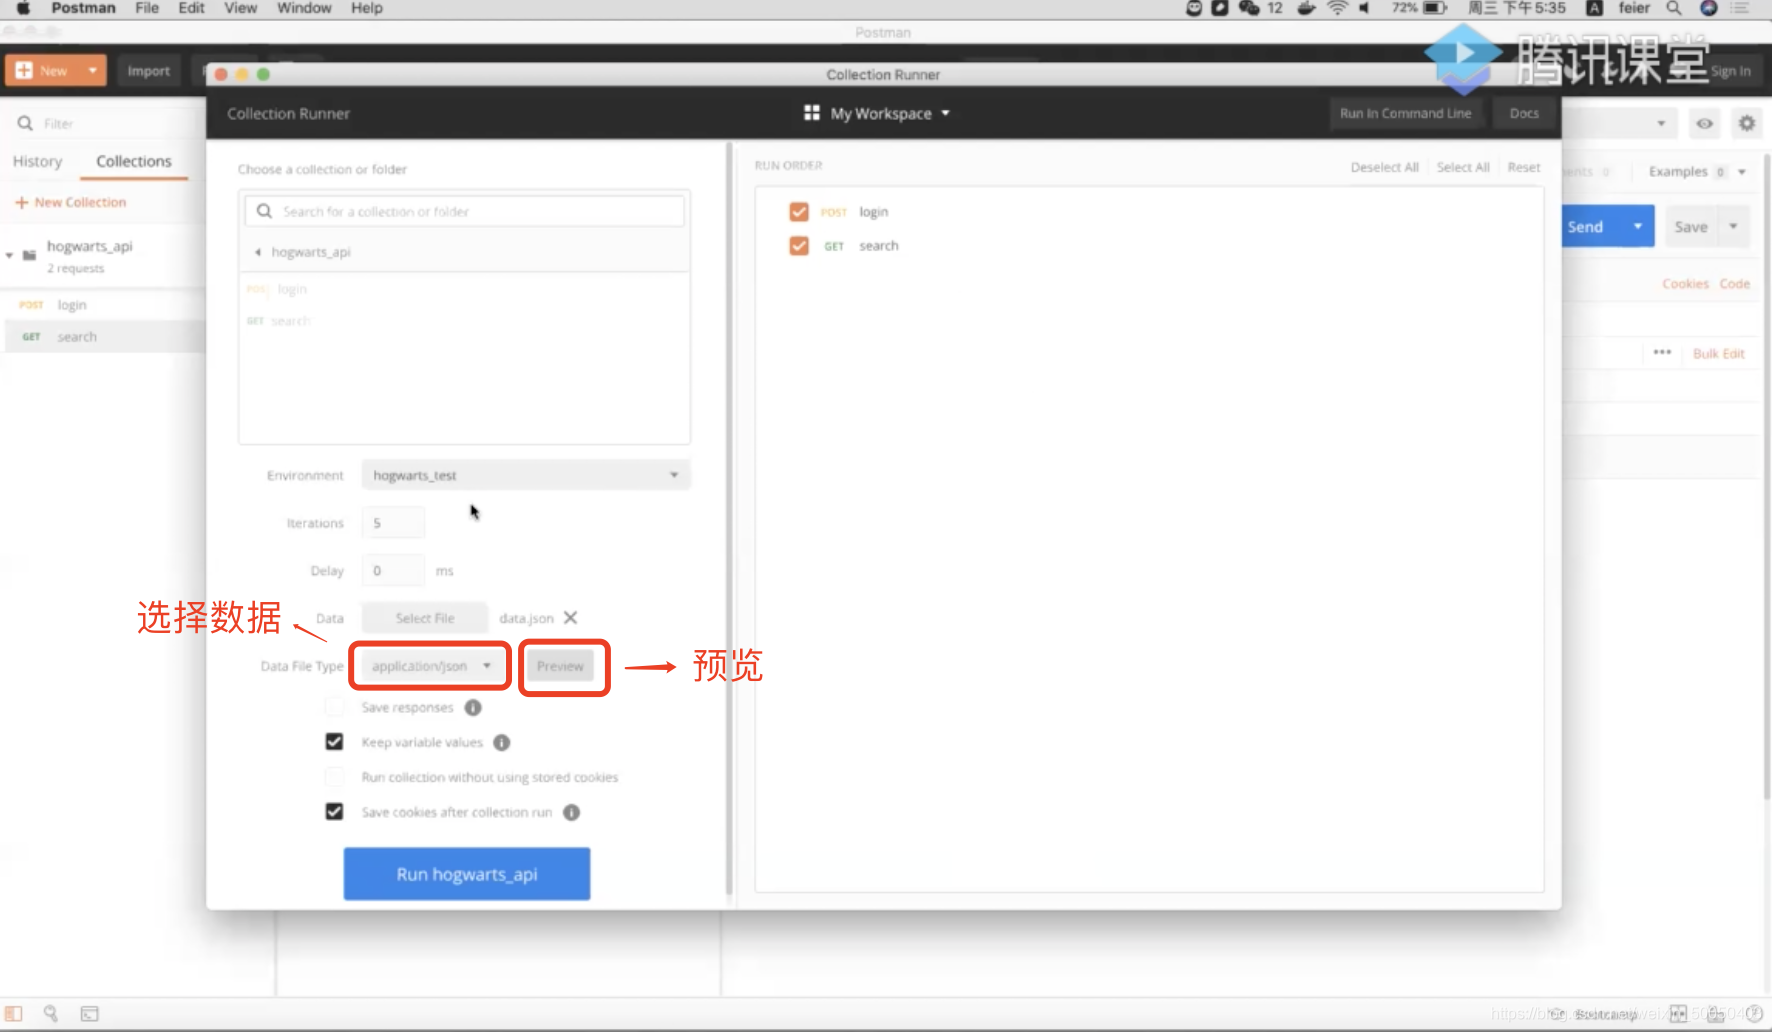1772x1032 pixels.
Task: Click the workspace grid icon
Action: [812, 113]
